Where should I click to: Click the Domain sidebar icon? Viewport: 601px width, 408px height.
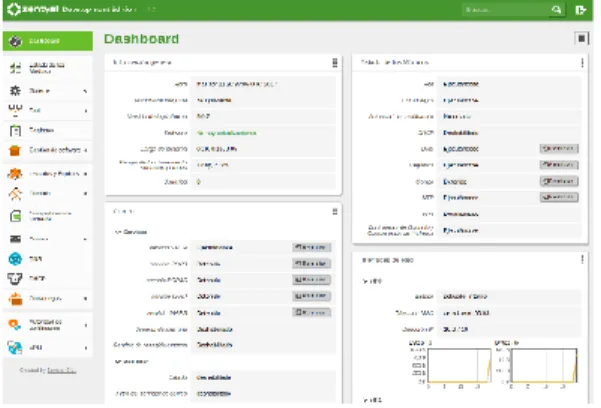point(15,193)
